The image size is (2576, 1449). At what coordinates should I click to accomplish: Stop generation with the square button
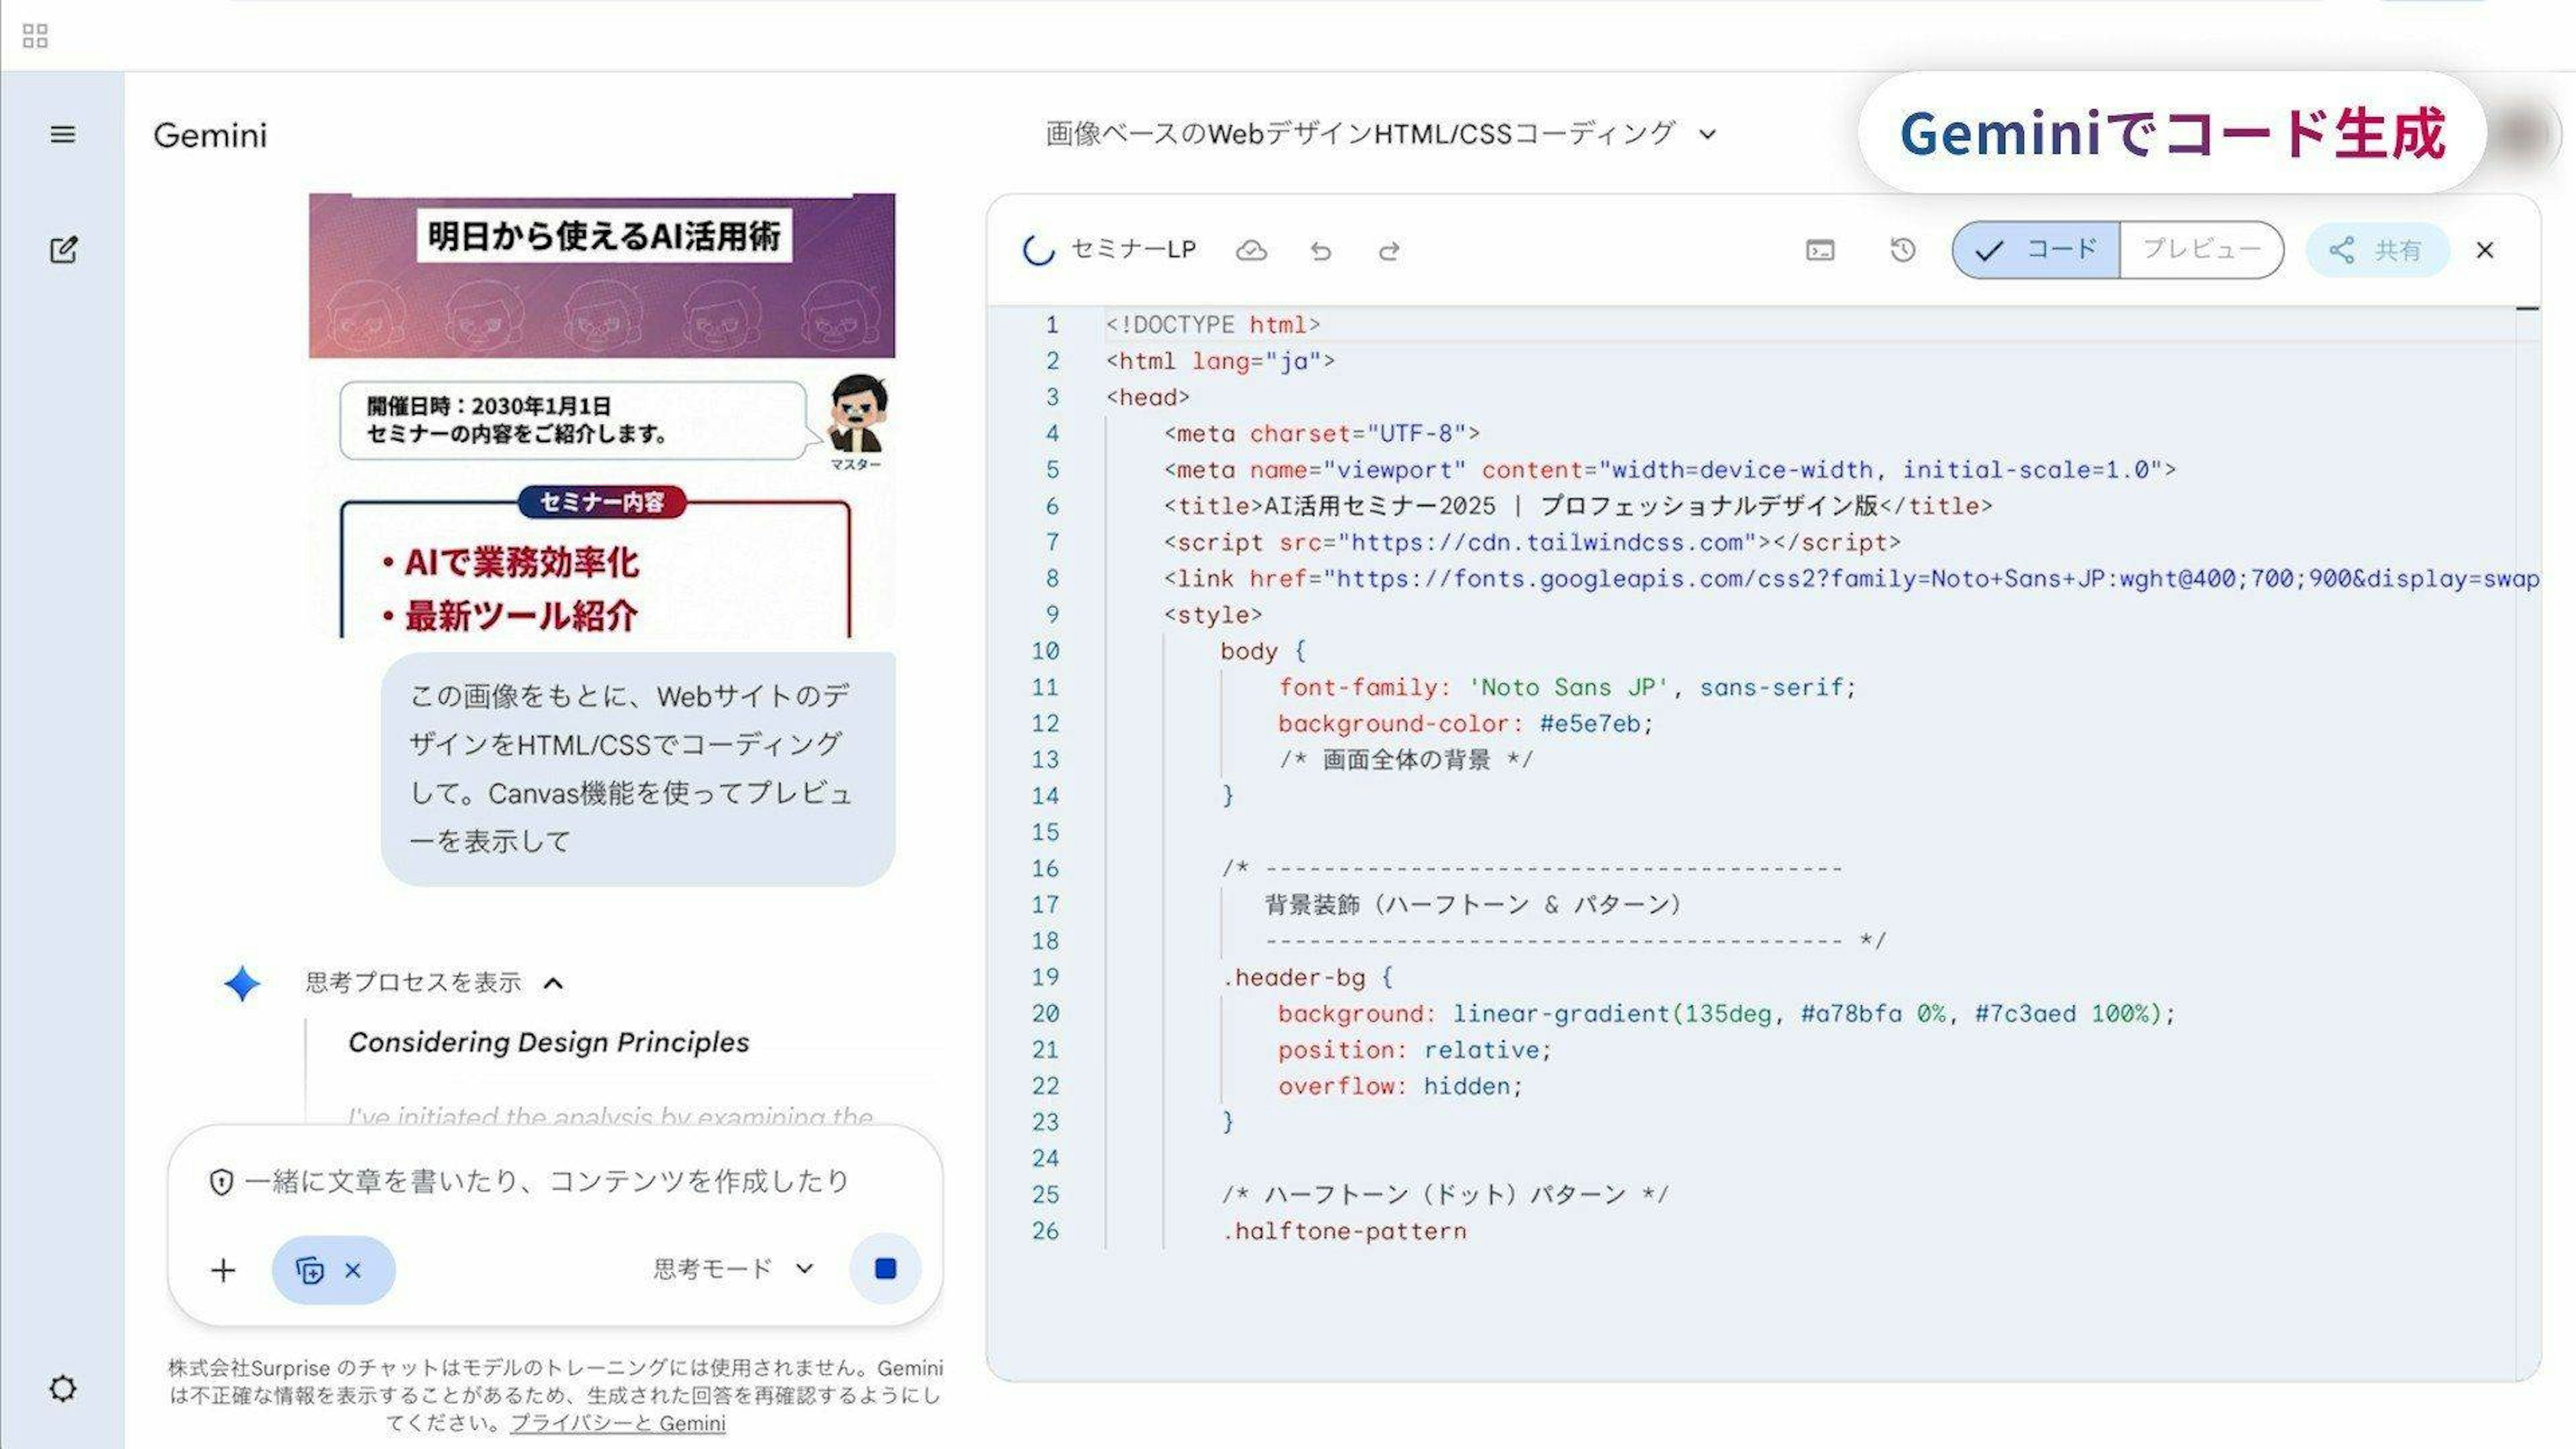click(885, 1269)
